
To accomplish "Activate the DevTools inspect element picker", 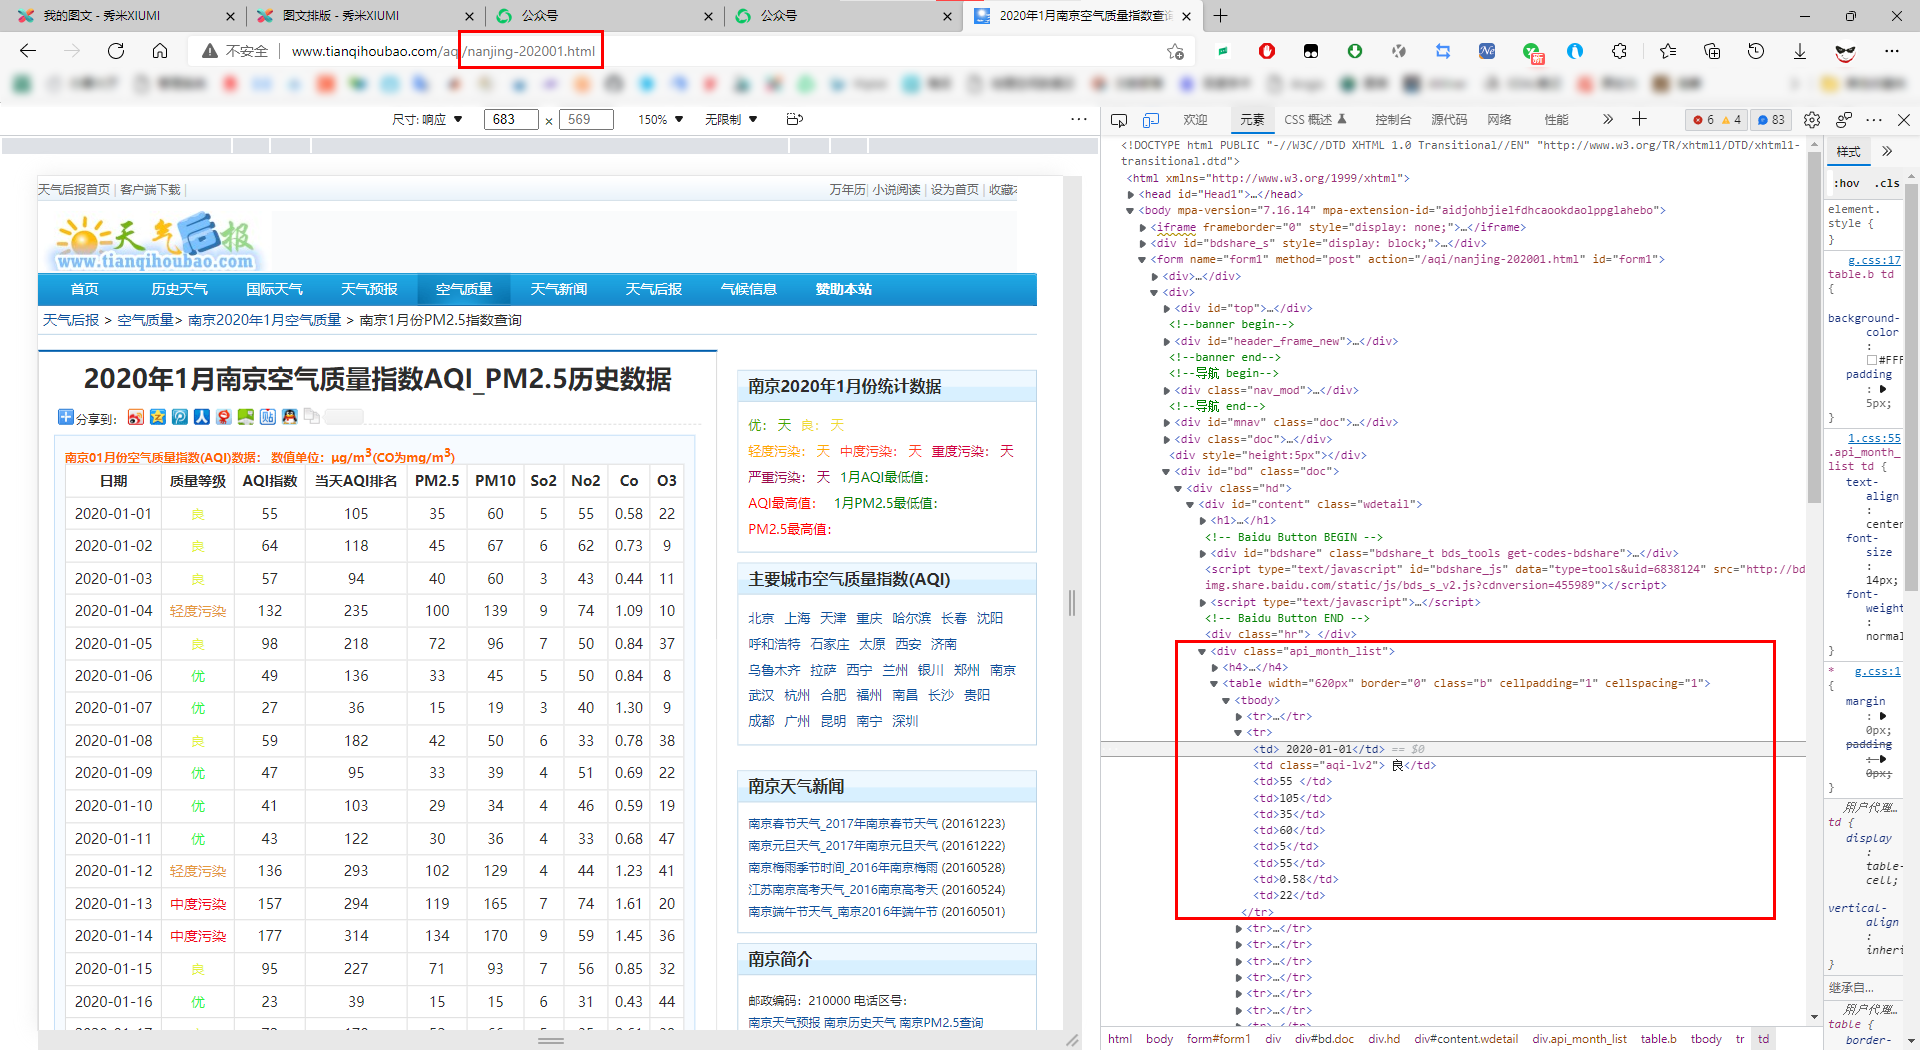I will [x=1119, y=120].
